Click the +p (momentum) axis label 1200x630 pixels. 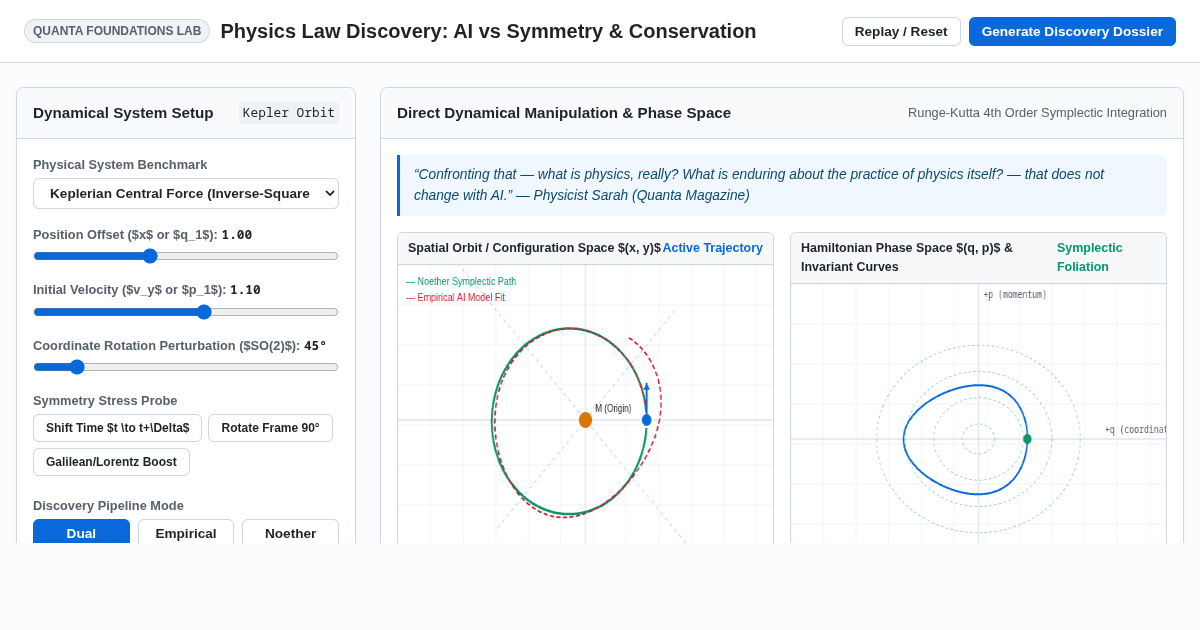[1015, 295]
